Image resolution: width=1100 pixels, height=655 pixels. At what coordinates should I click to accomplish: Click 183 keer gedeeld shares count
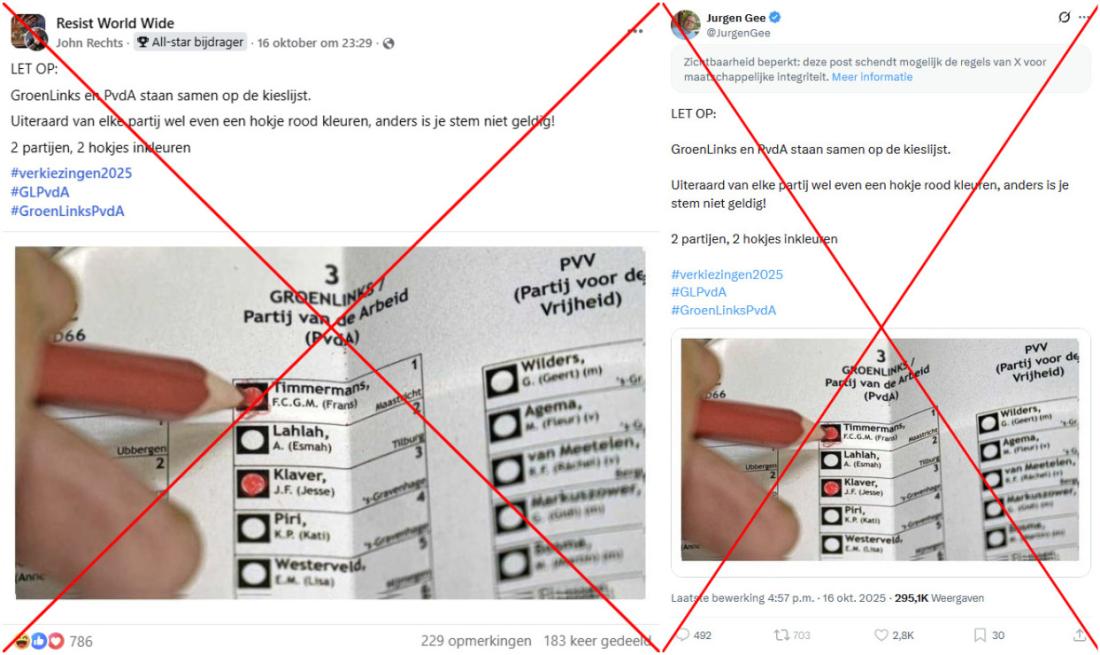(597, 641)
